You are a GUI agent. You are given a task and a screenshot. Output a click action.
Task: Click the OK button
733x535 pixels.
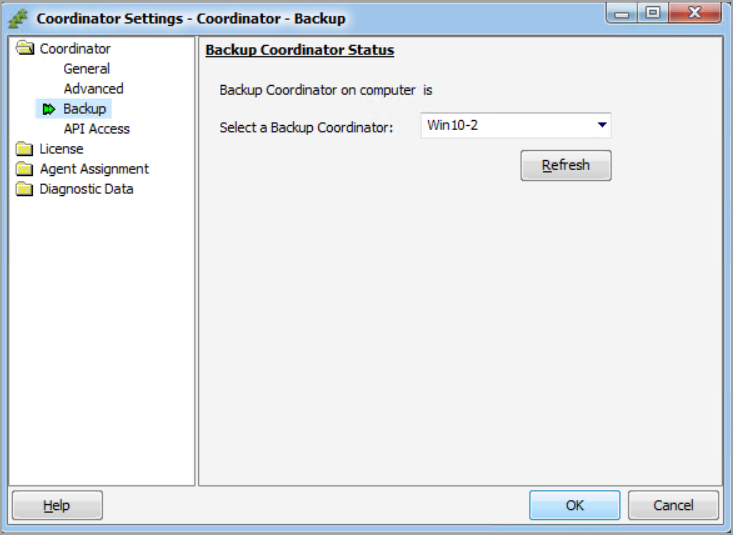574,505
